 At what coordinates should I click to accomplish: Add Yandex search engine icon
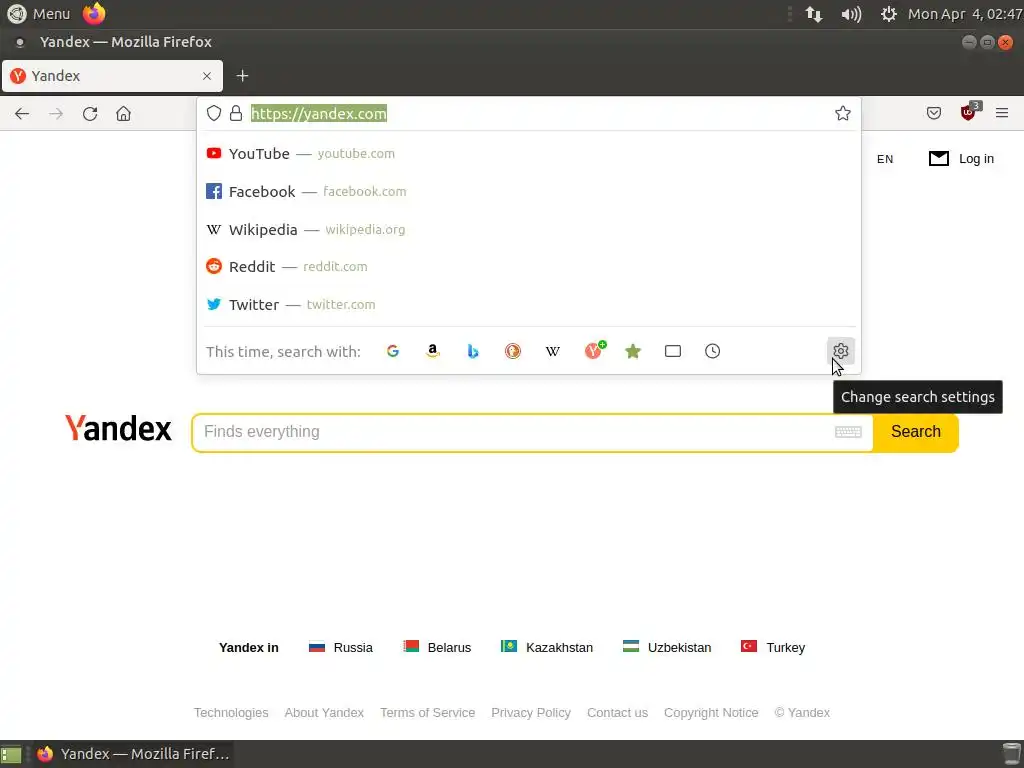(594, 350)
